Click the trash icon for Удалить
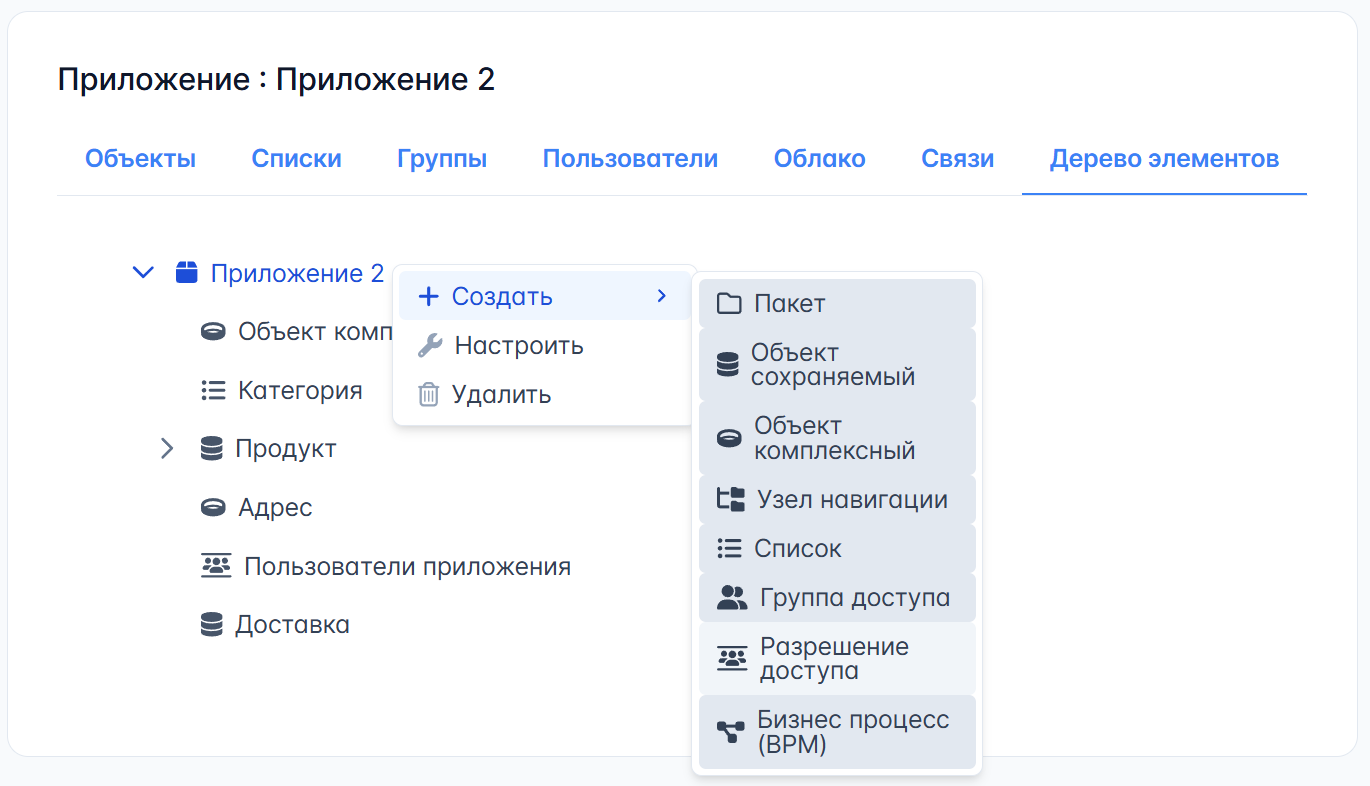This screenshot has height=786, width=1370. point(428,394)
